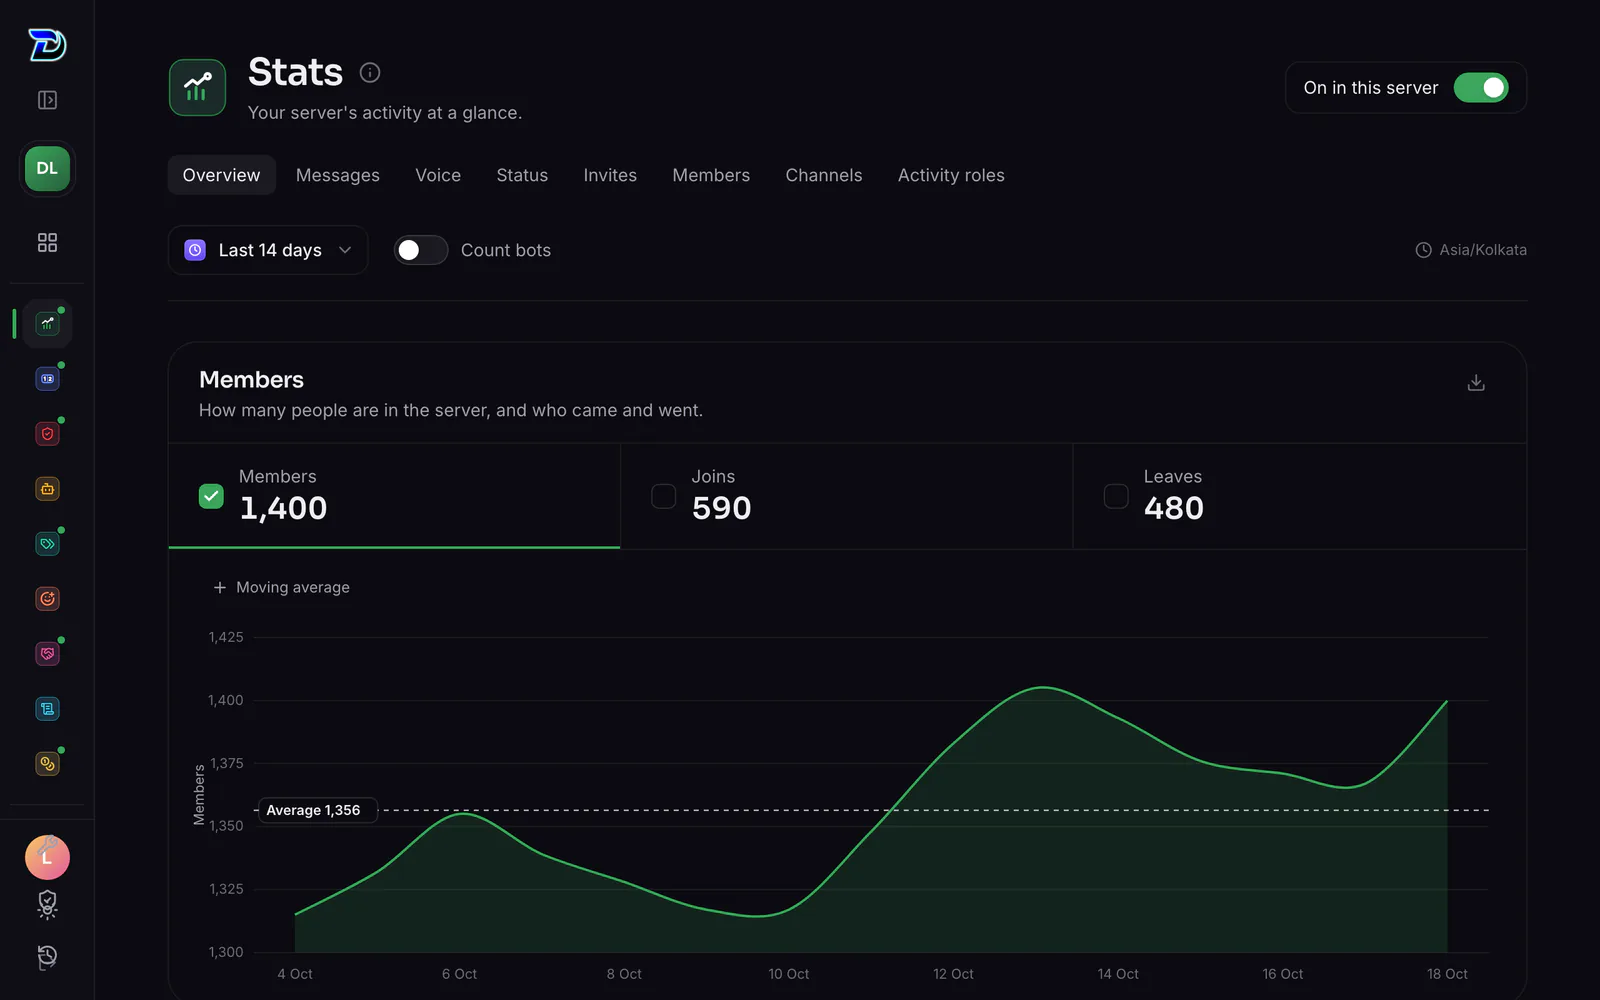Click the '1,425' y-axis label
The image size is (1600, 1000).
coord(226,637)
